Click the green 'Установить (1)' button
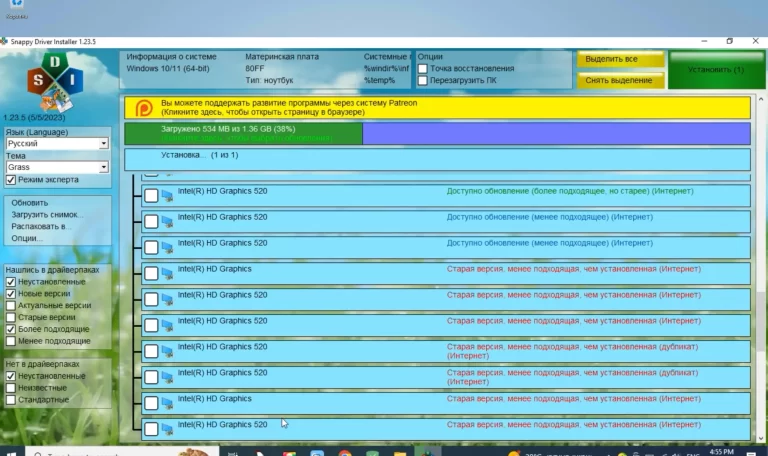Image resolution: width=768 pixels, height=456 pixels. pyautogui.click(x=716, y=70)
